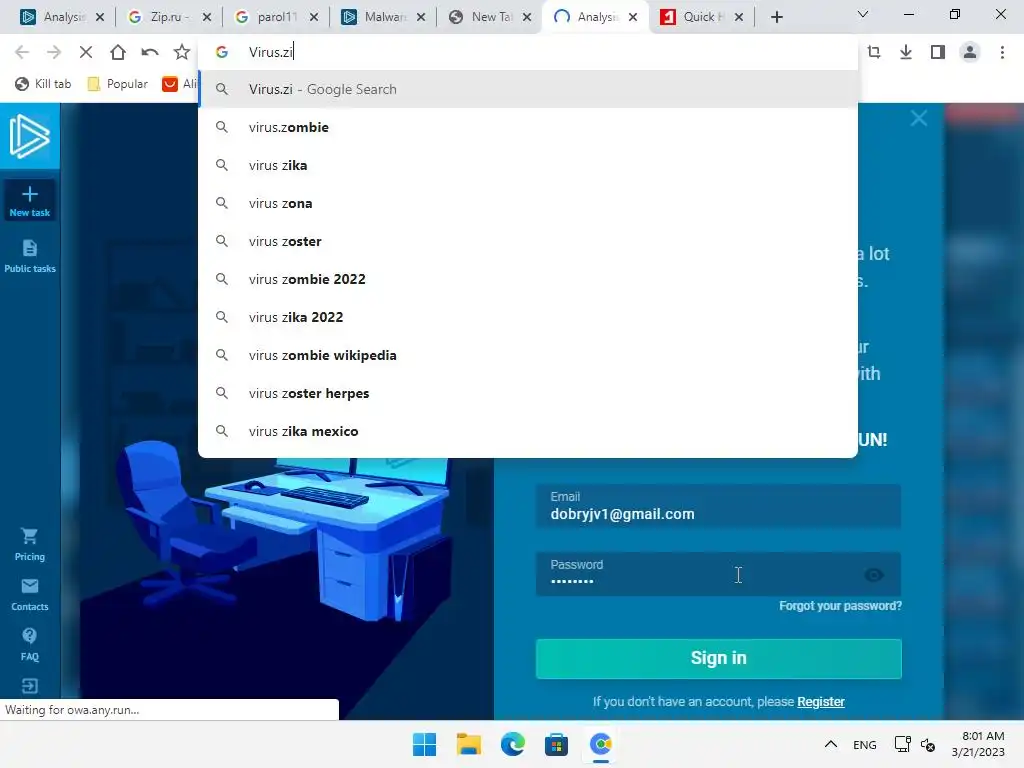
Task: Bookmark this page with the star
Action: pyautogui.click(x=182, y=52)
